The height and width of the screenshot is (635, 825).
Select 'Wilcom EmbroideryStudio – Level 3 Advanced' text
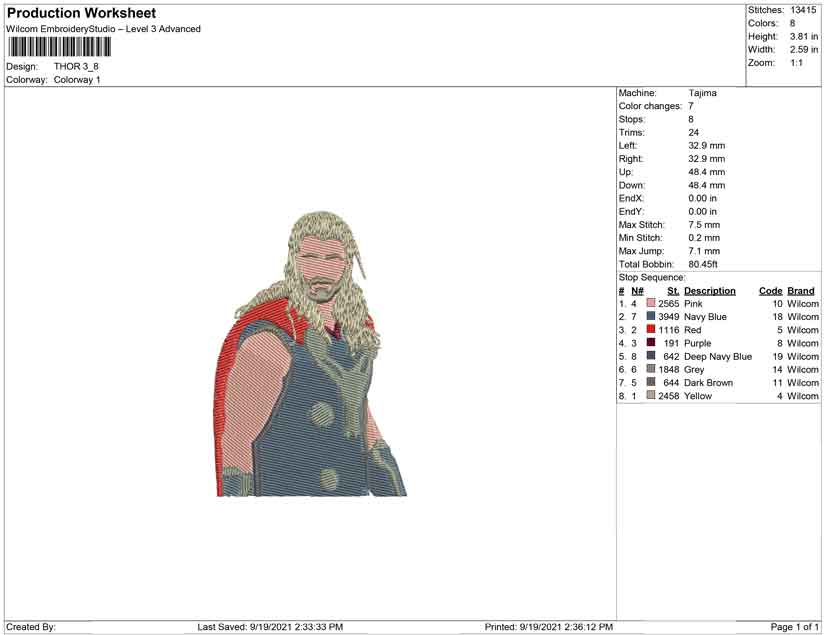pos(103,29)
